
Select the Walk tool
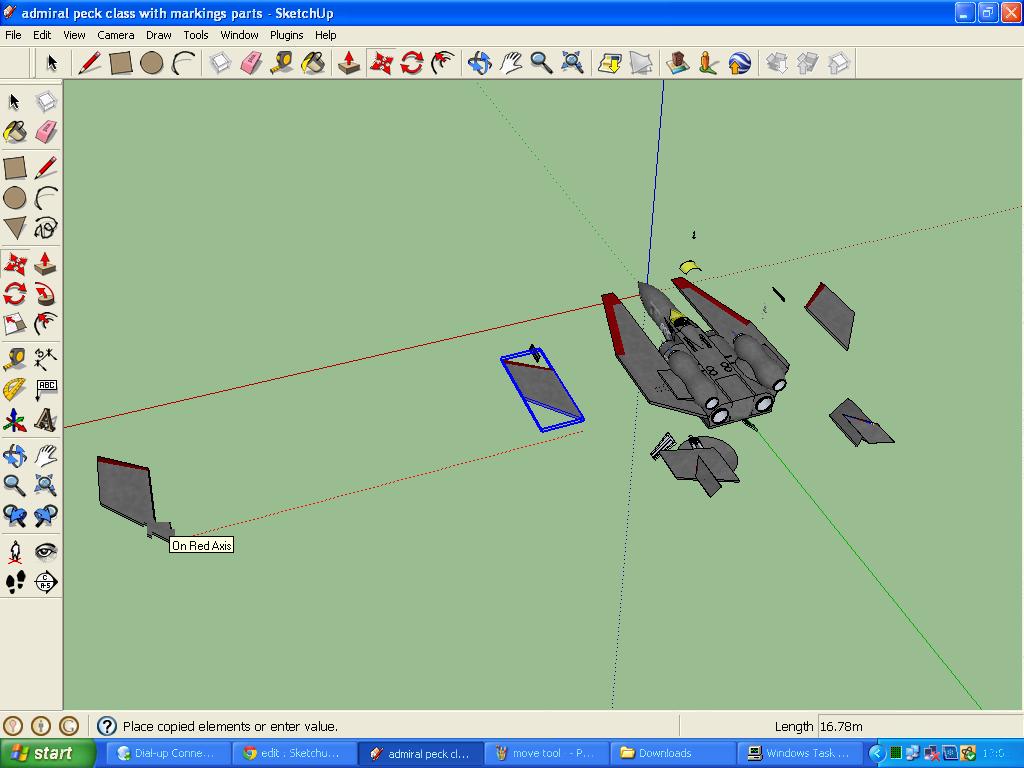coord(14,583)
